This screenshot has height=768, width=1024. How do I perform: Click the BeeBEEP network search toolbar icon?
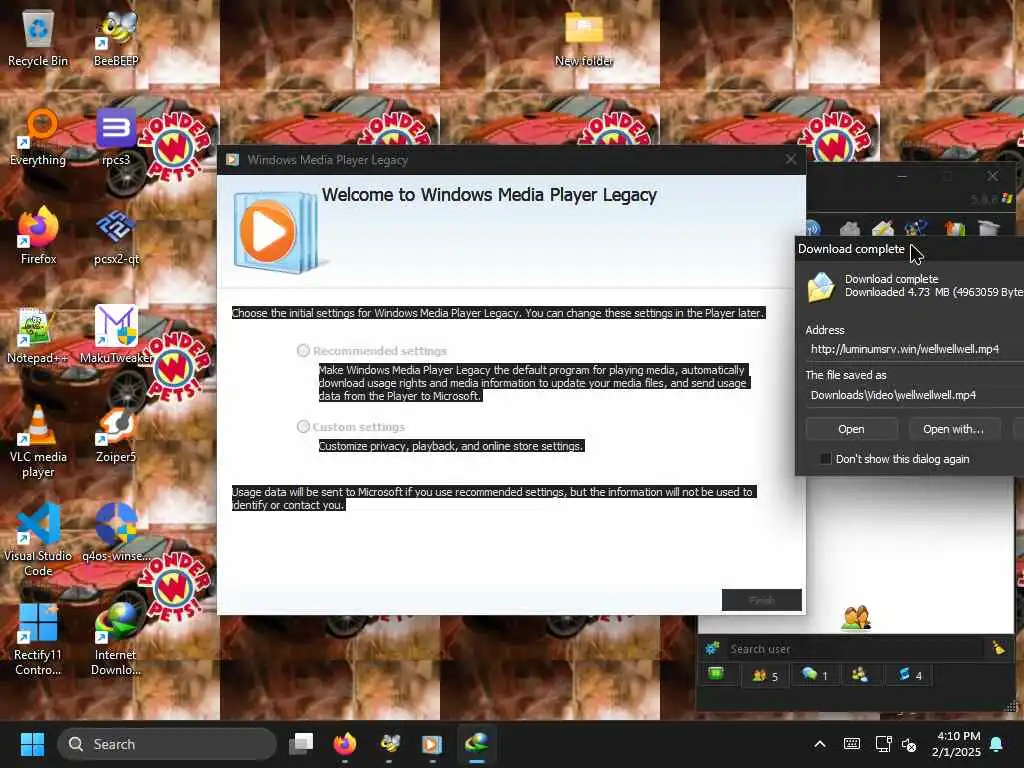point(916,228)
